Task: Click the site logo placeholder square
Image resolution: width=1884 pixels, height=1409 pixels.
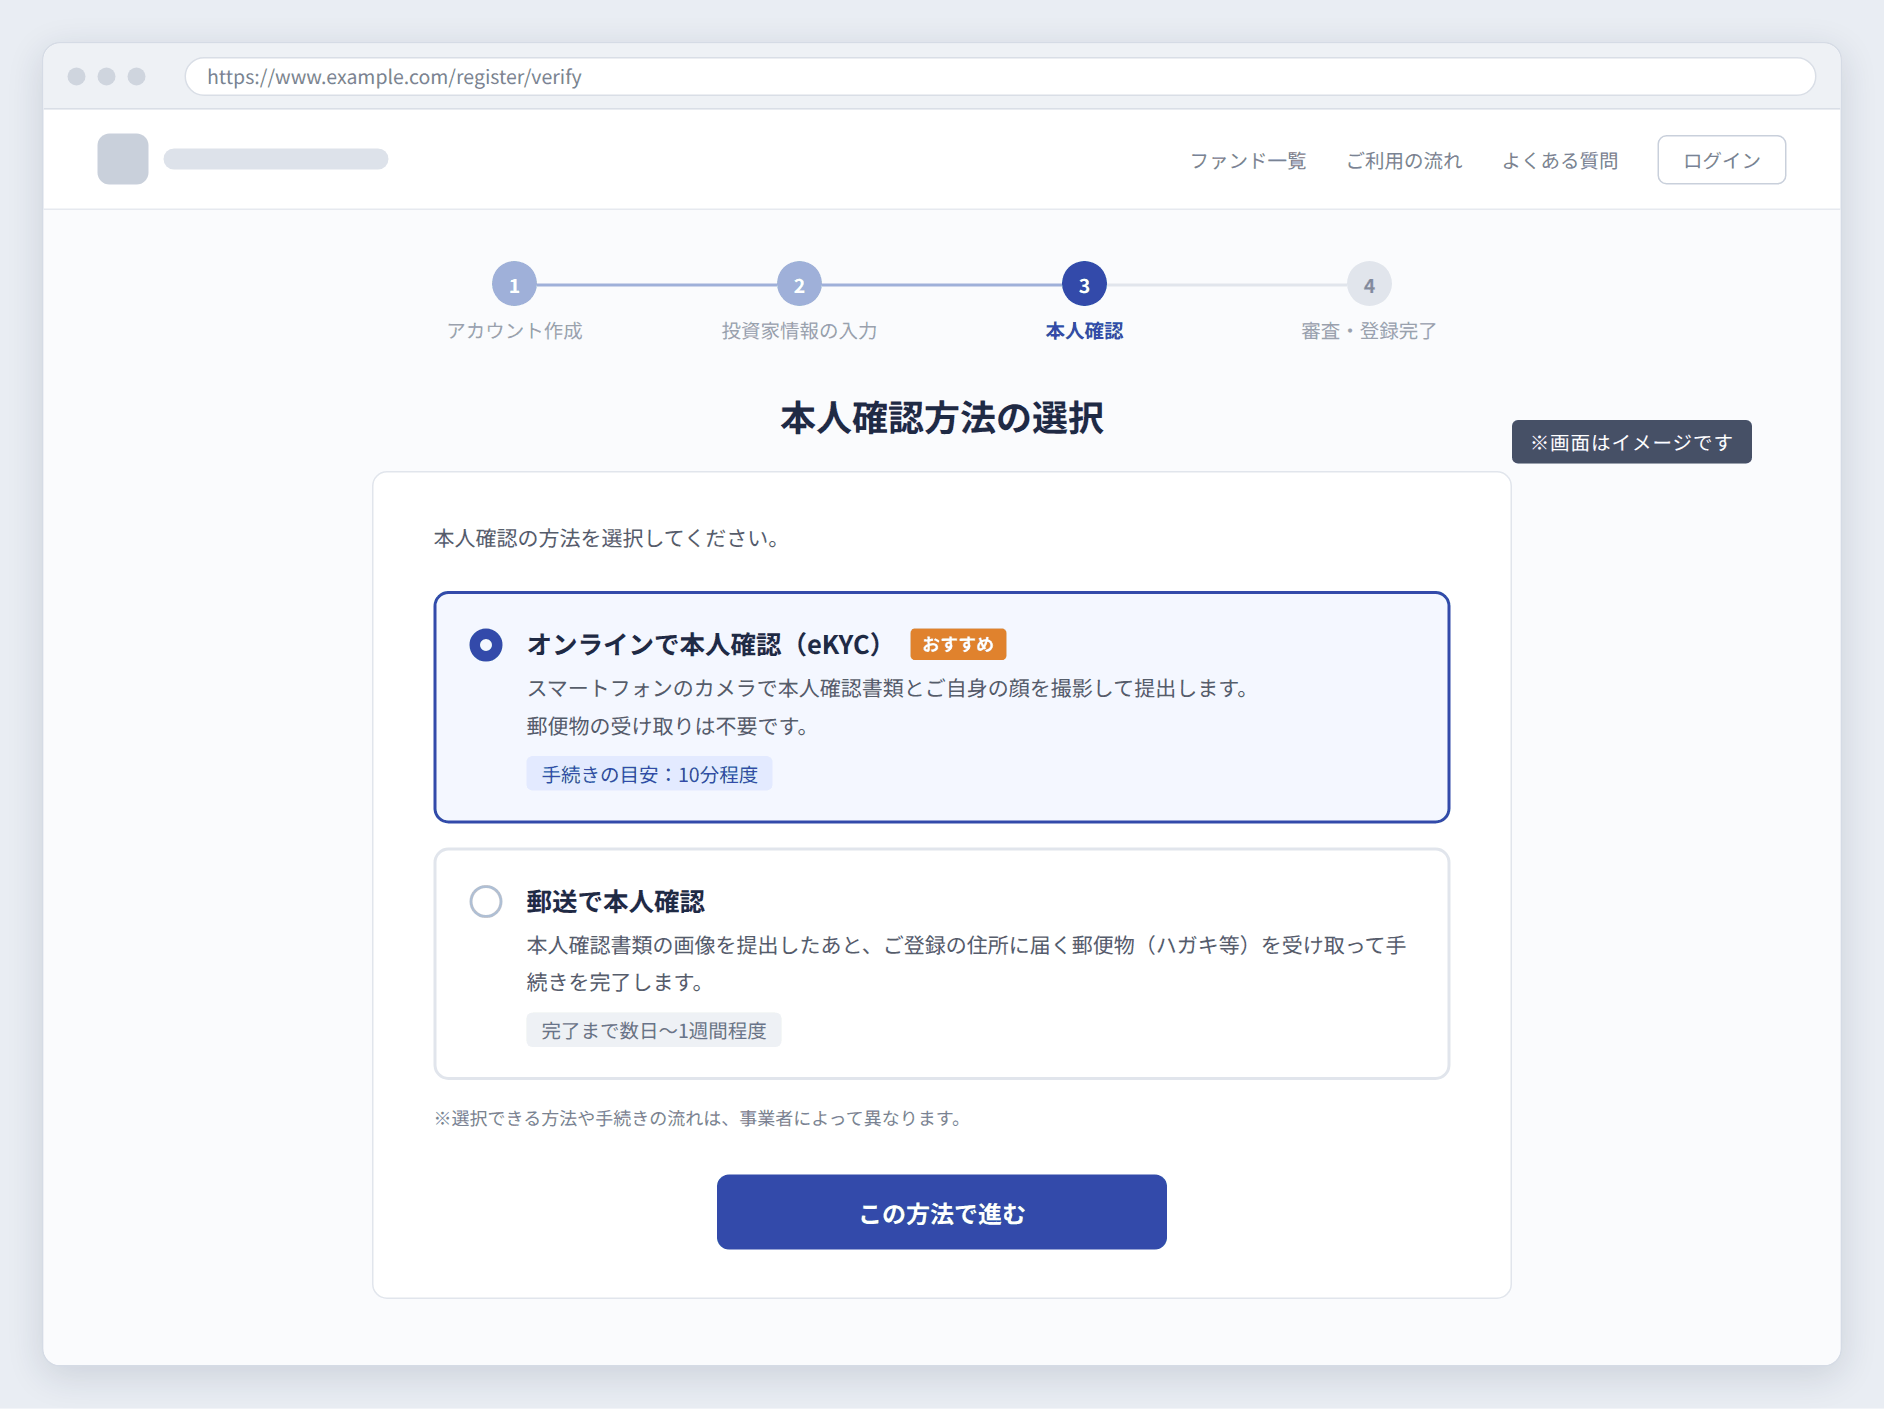Action: (x=123, y=159)
